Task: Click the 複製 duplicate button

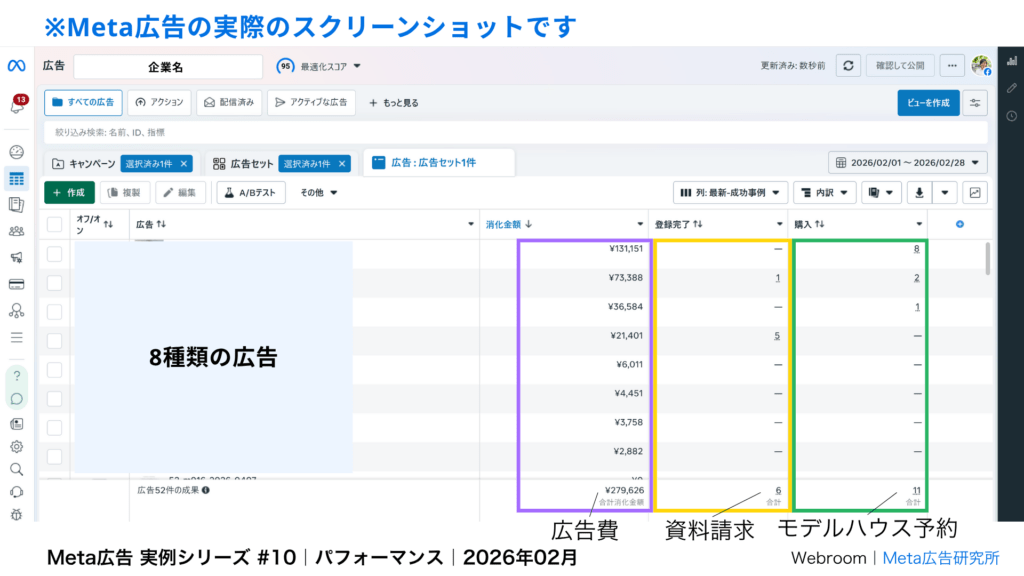Action: pos(125,193)
